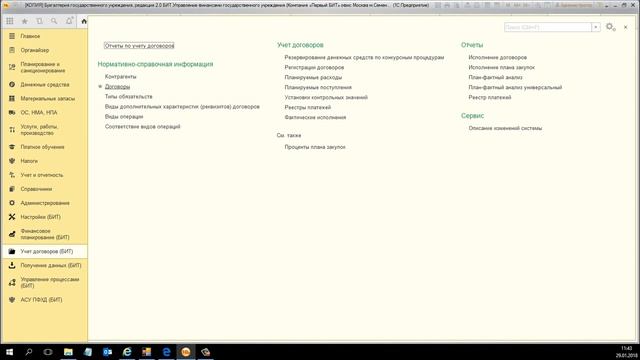Open Главное section icon
Image resolution: width=640 pixels, height=360 pixels.
click(12, 36)
